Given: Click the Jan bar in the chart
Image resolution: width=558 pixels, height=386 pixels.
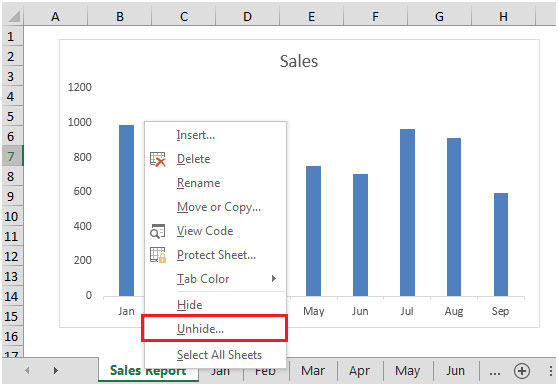Looking at the screenshot, I should [126, 210].
